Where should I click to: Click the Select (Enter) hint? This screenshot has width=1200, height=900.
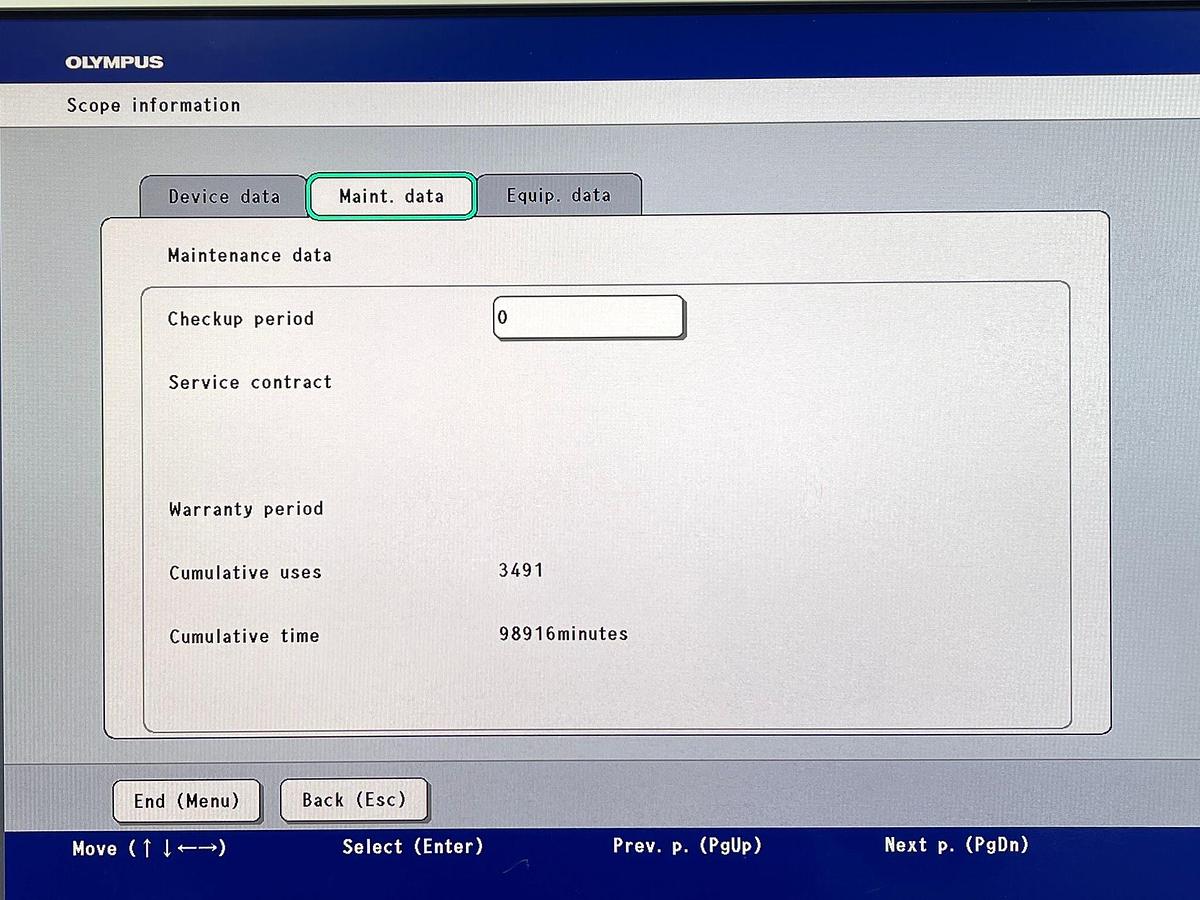[412, 847]
